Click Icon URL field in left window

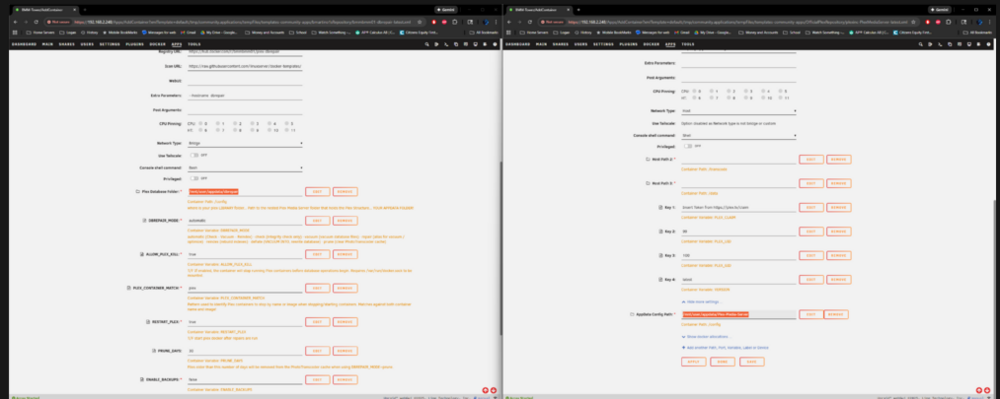pyautogui.click(x=245, y=66)
